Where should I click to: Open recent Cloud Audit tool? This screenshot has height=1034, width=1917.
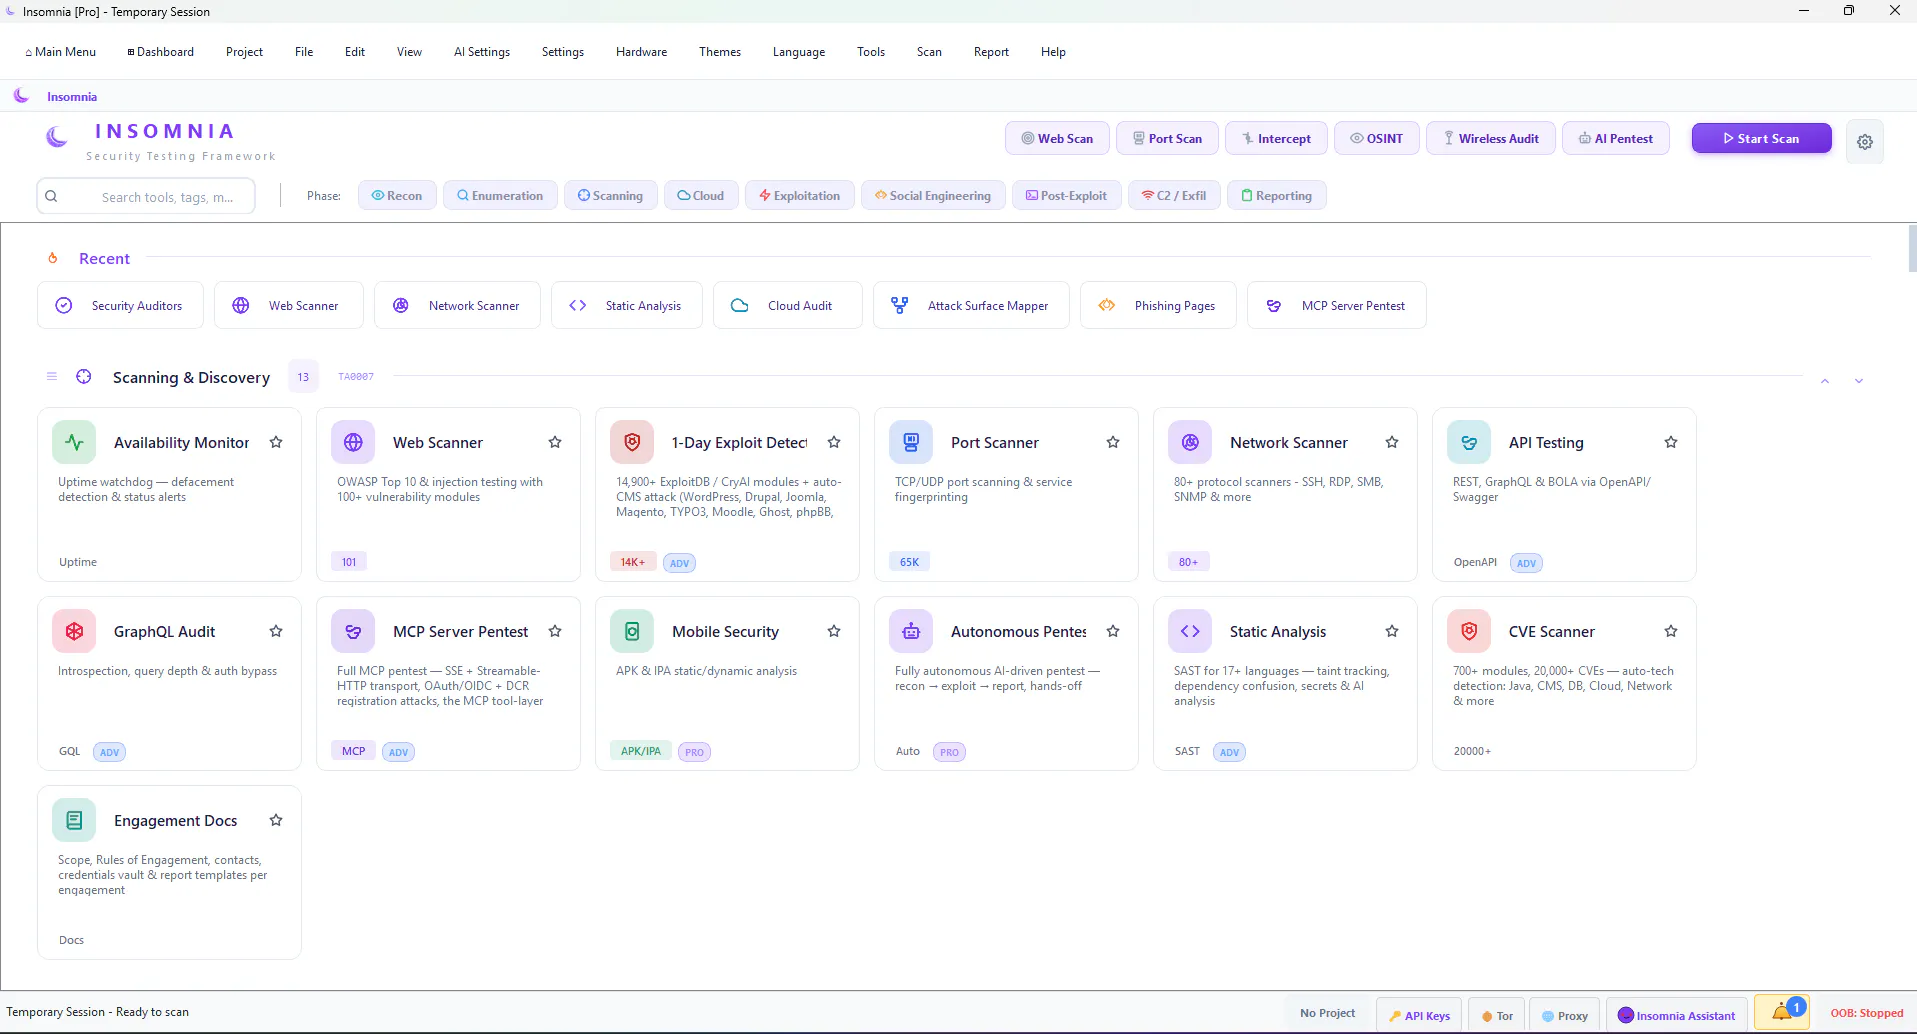[787, 305]
